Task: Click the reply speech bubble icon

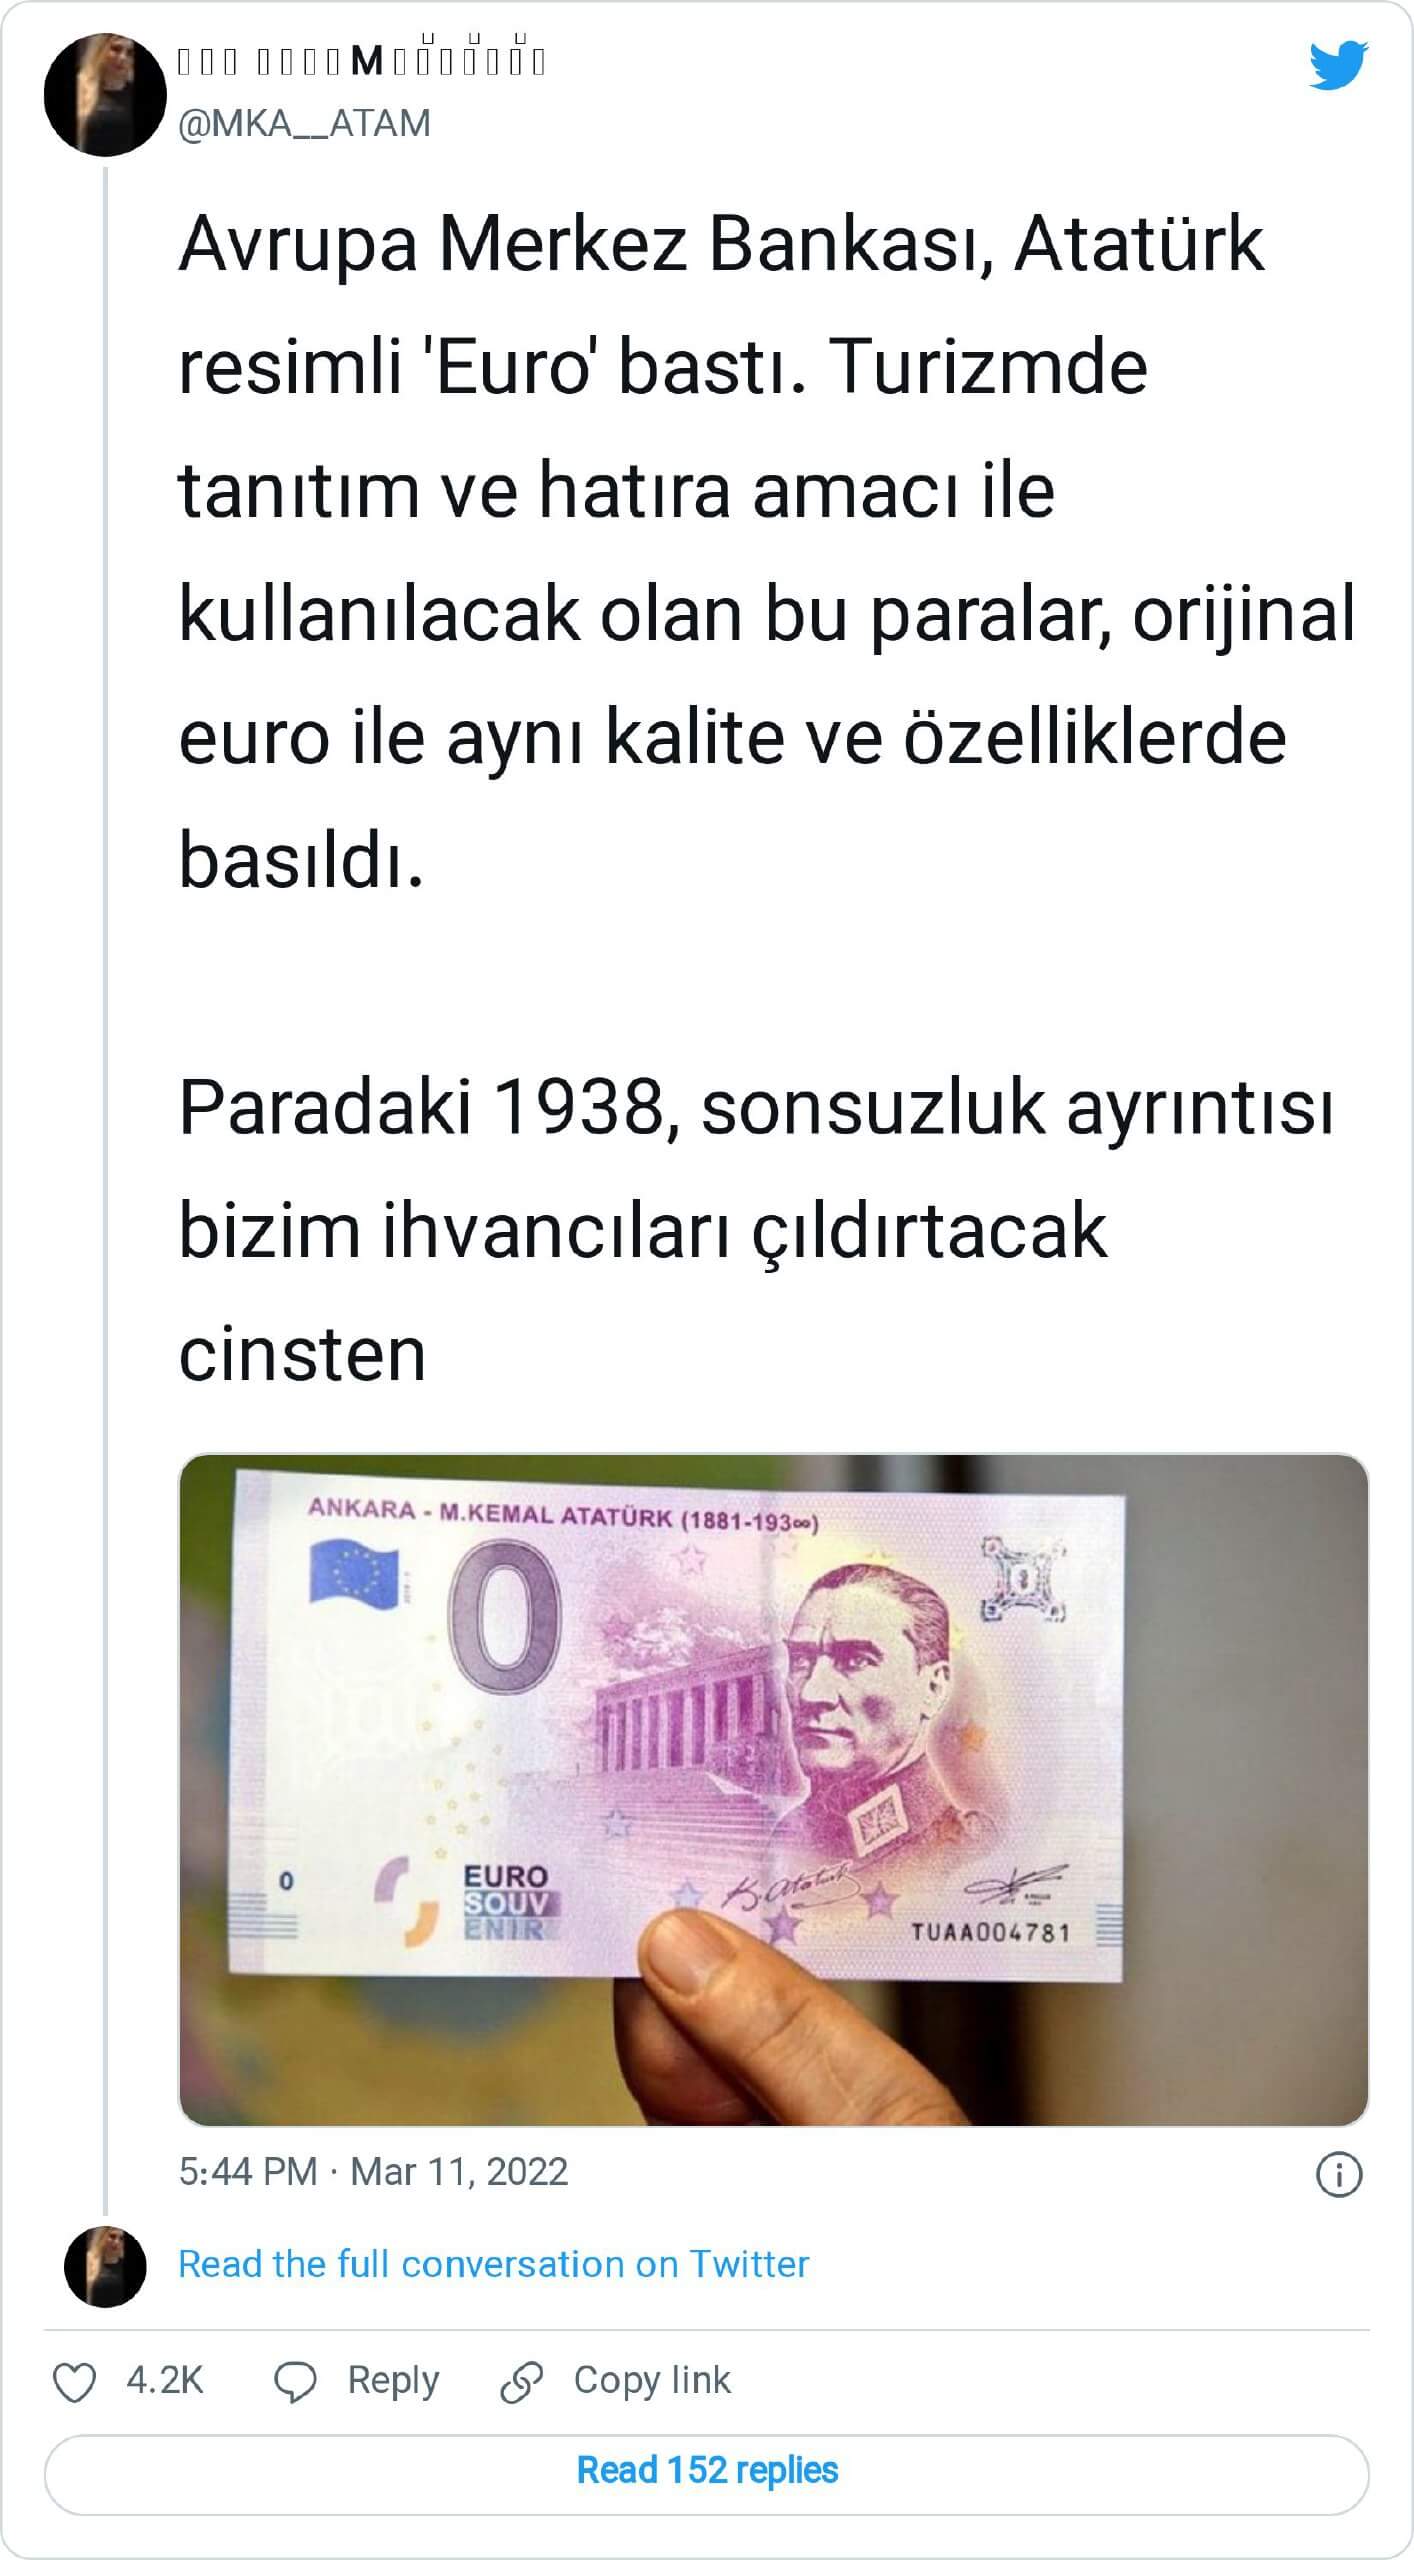Action: [295, 2382]
